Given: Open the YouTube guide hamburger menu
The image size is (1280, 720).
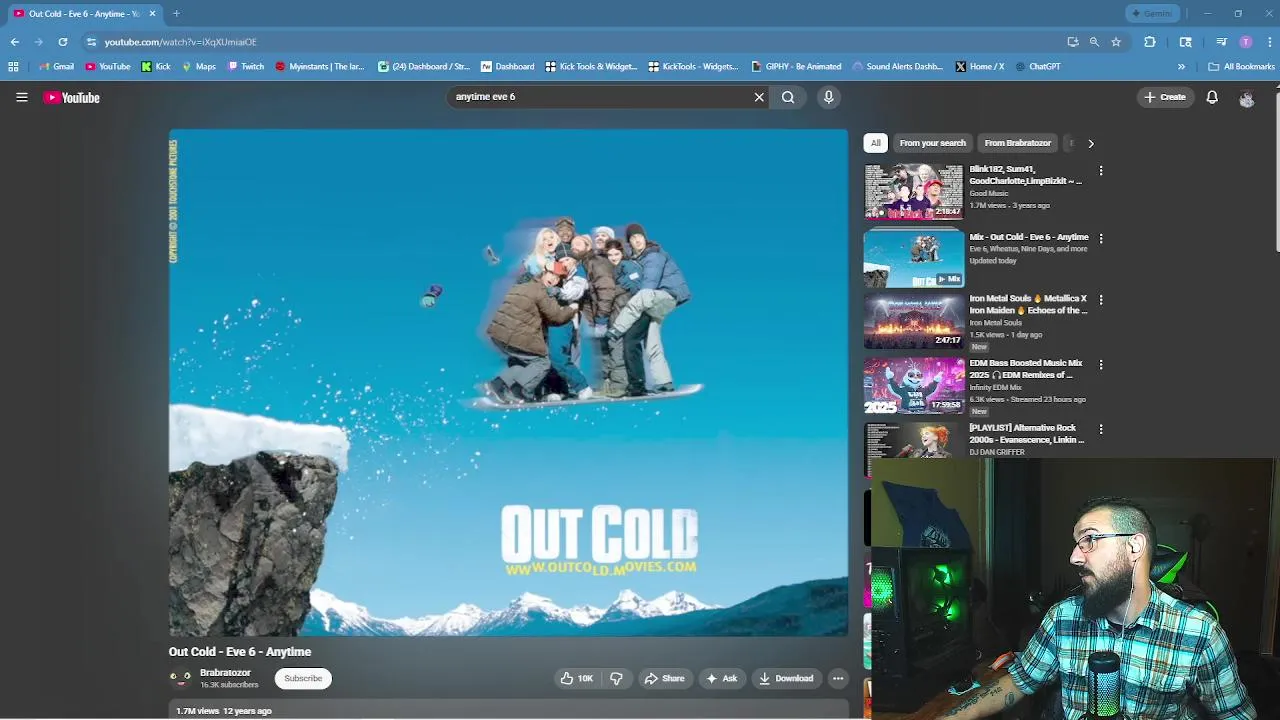Looking at the screenshot, I should pos(21,97).
